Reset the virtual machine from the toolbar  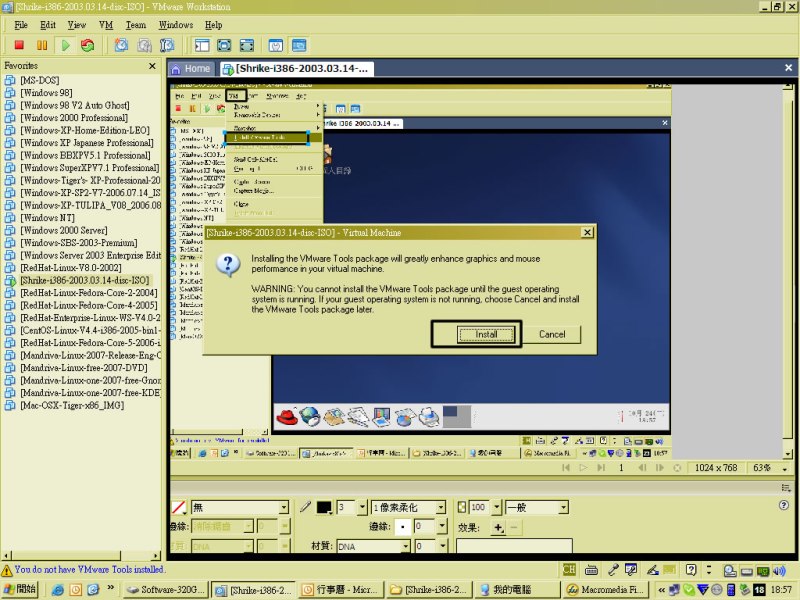(x=88, y=45)
